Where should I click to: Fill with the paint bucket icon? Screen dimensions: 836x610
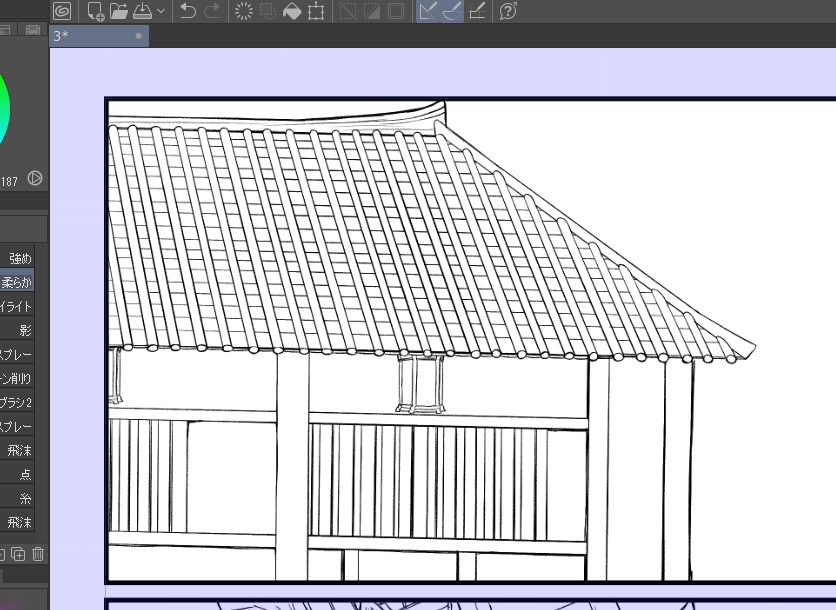(x=292, y=11)
